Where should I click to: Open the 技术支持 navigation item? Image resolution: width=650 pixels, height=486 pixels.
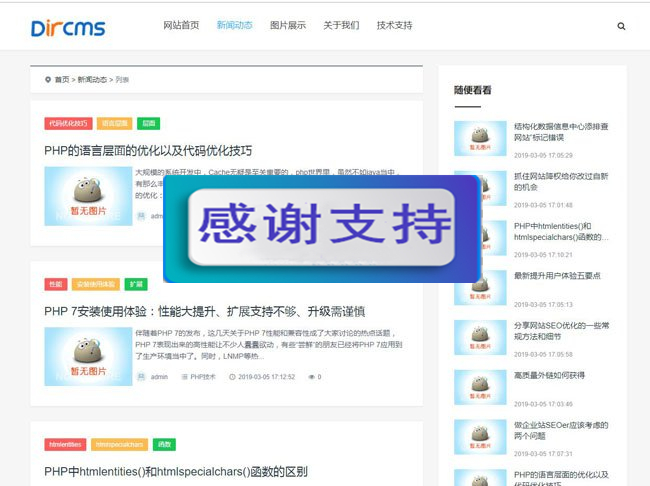[x=394, y=25]
